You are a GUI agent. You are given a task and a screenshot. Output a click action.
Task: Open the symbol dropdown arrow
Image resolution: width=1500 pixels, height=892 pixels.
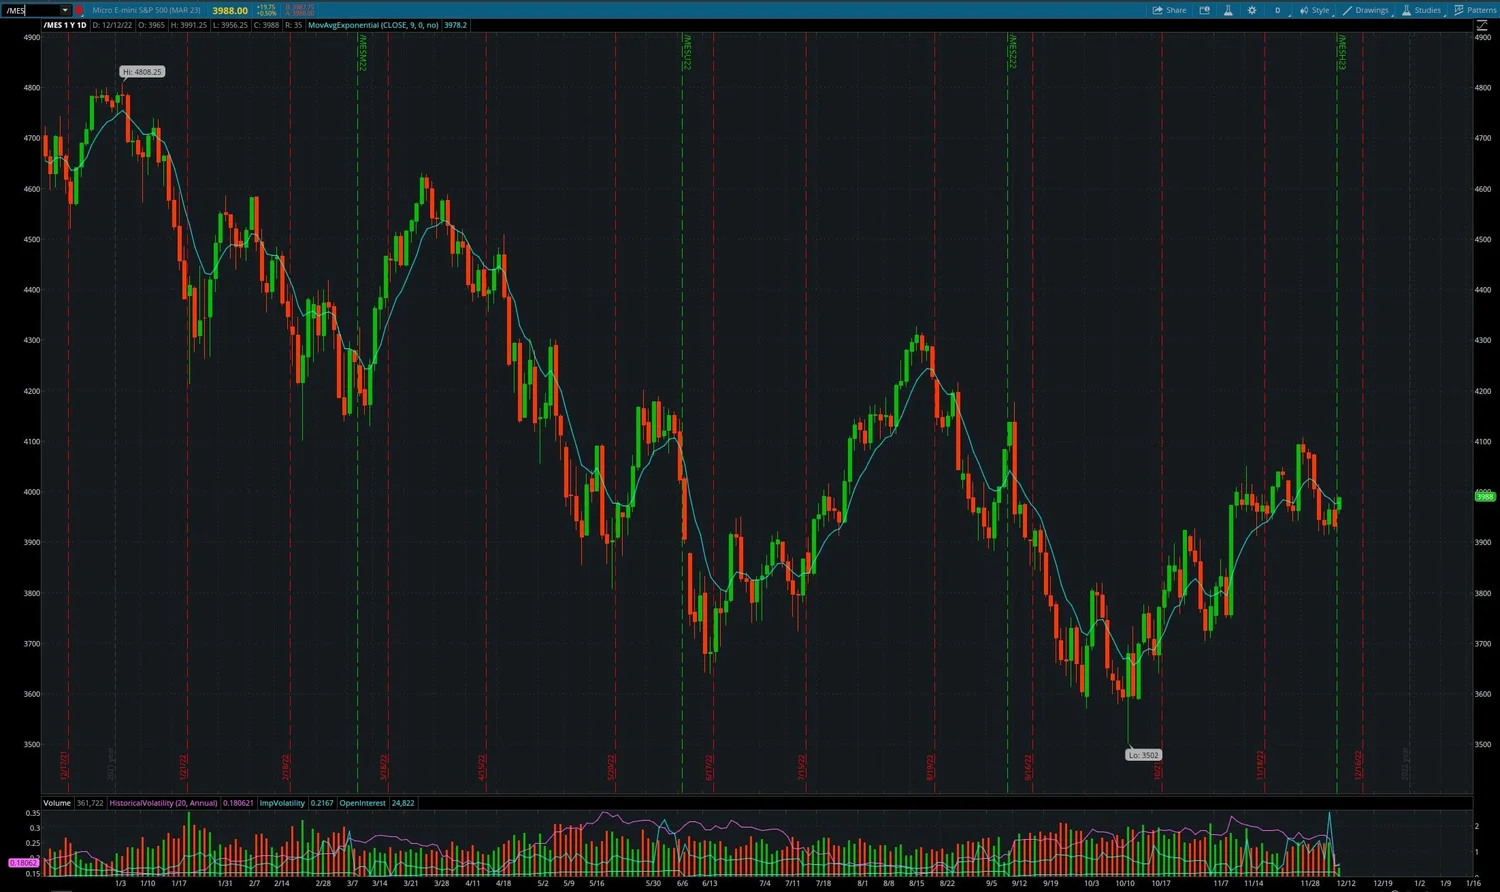point(64,9)
